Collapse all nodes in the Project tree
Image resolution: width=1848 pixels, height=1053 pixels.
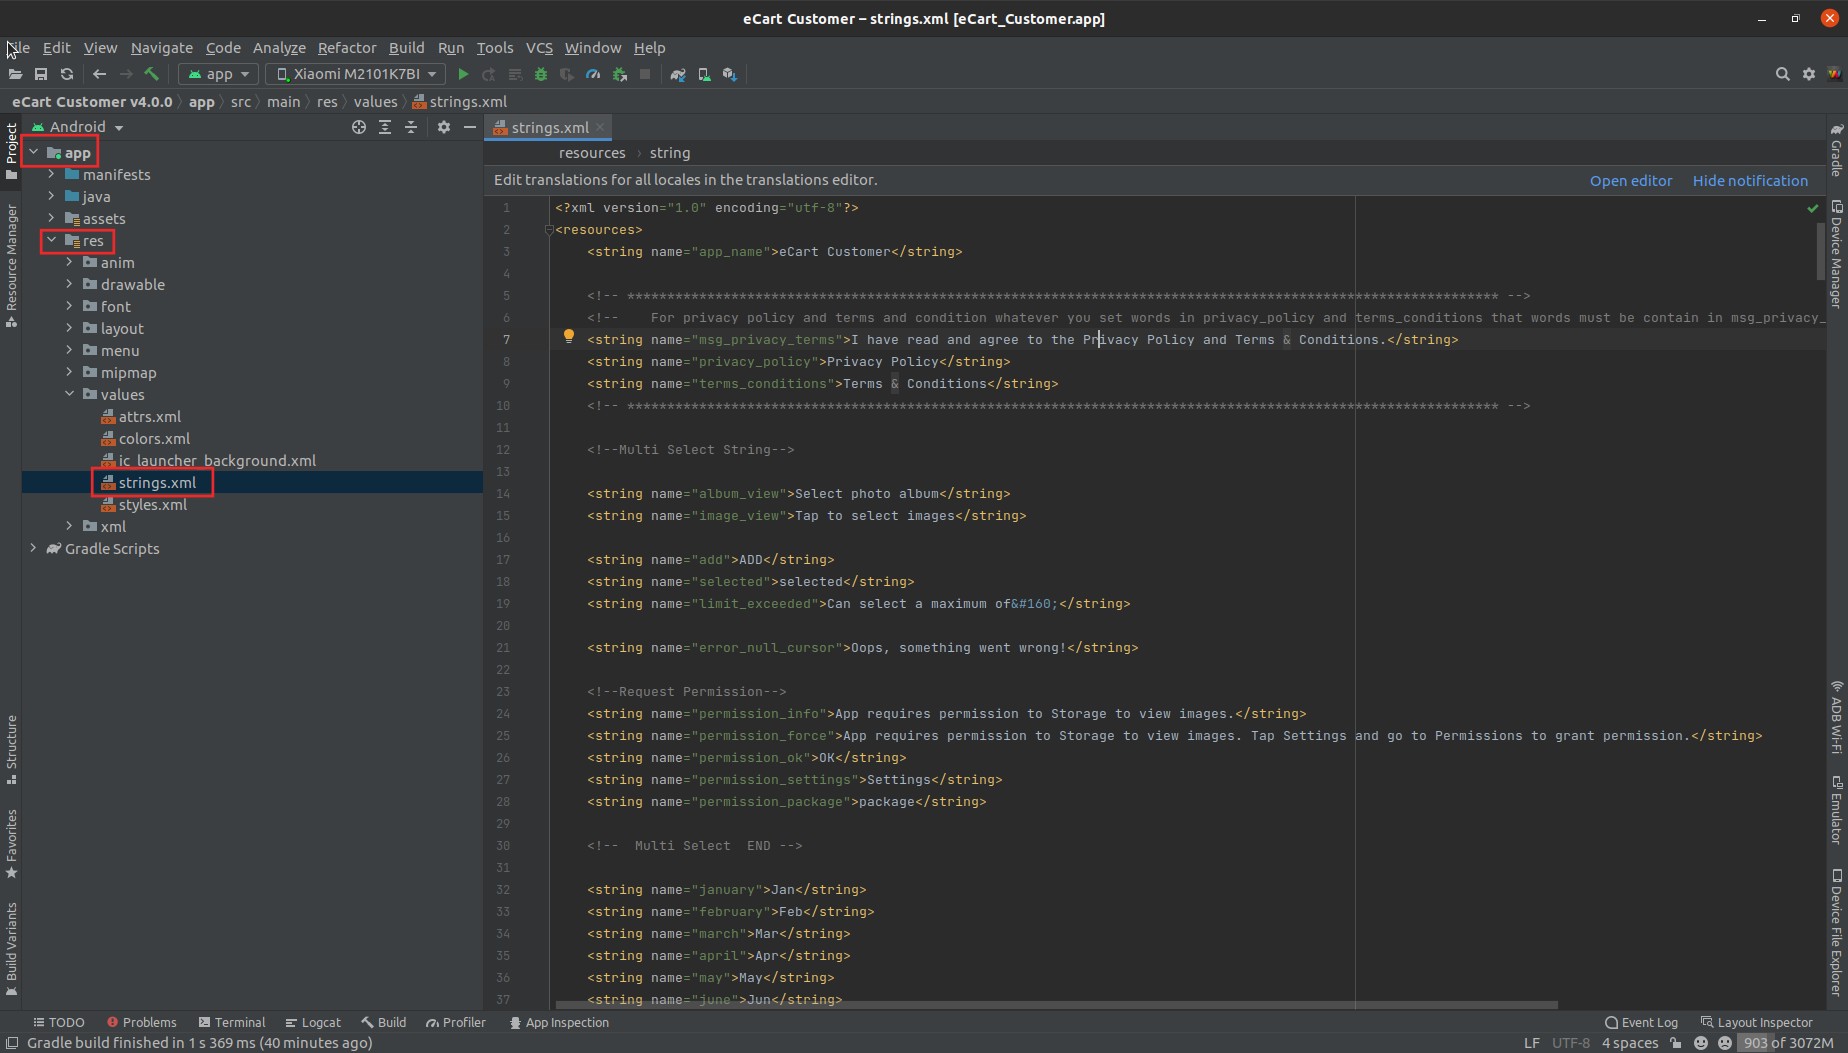pos(410,127)
